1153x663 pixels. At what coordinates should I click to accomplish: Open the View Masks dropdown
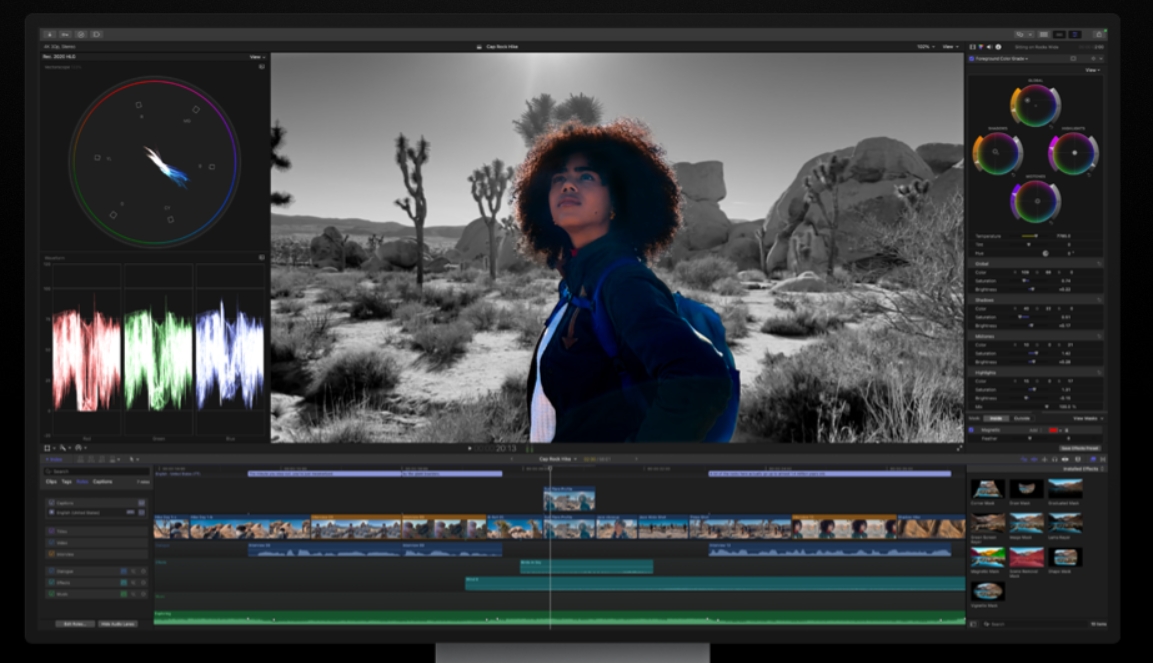(x=1088, y=418)
